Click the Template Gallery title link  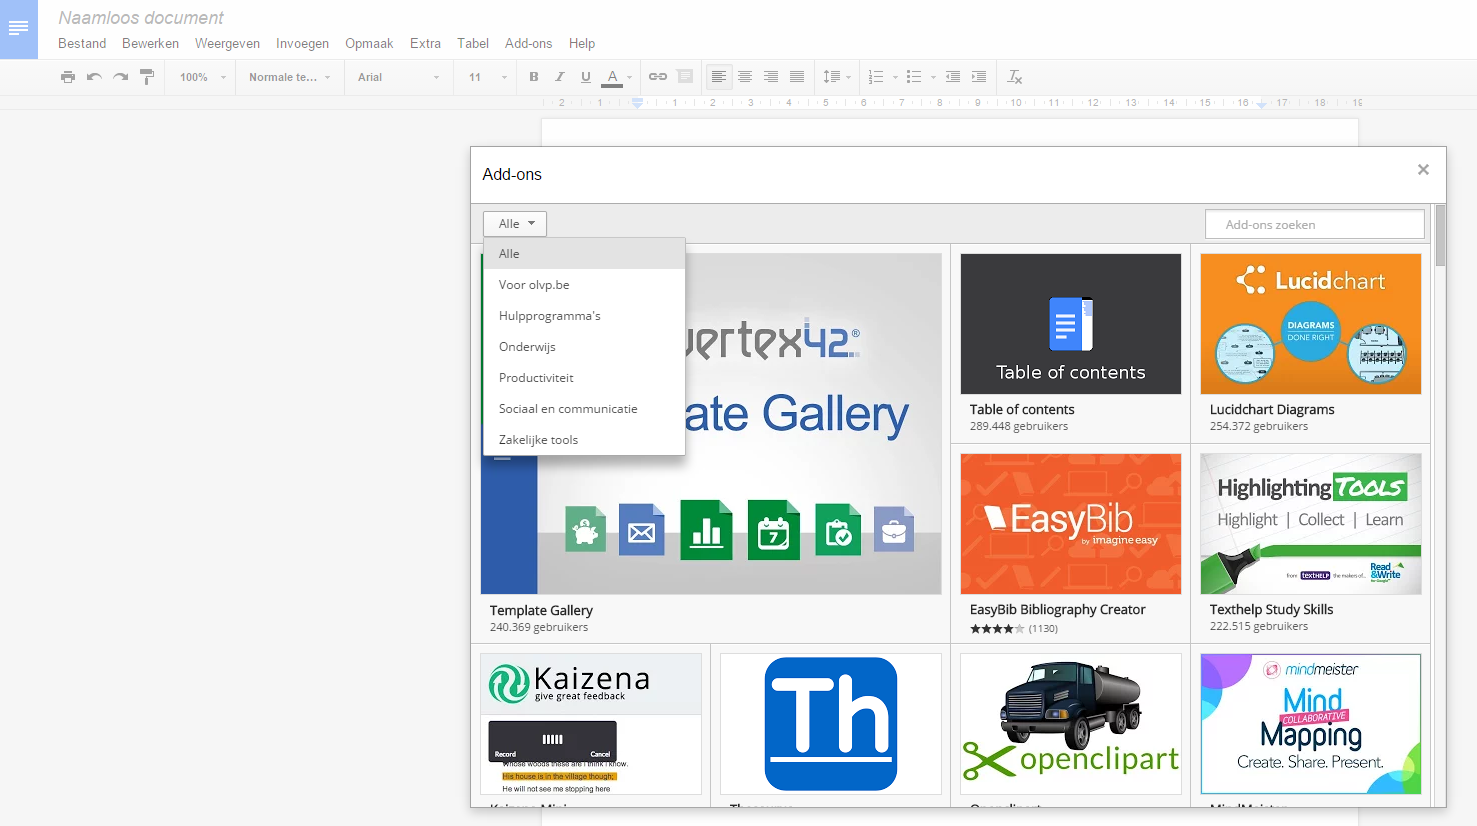click(541, 610)
